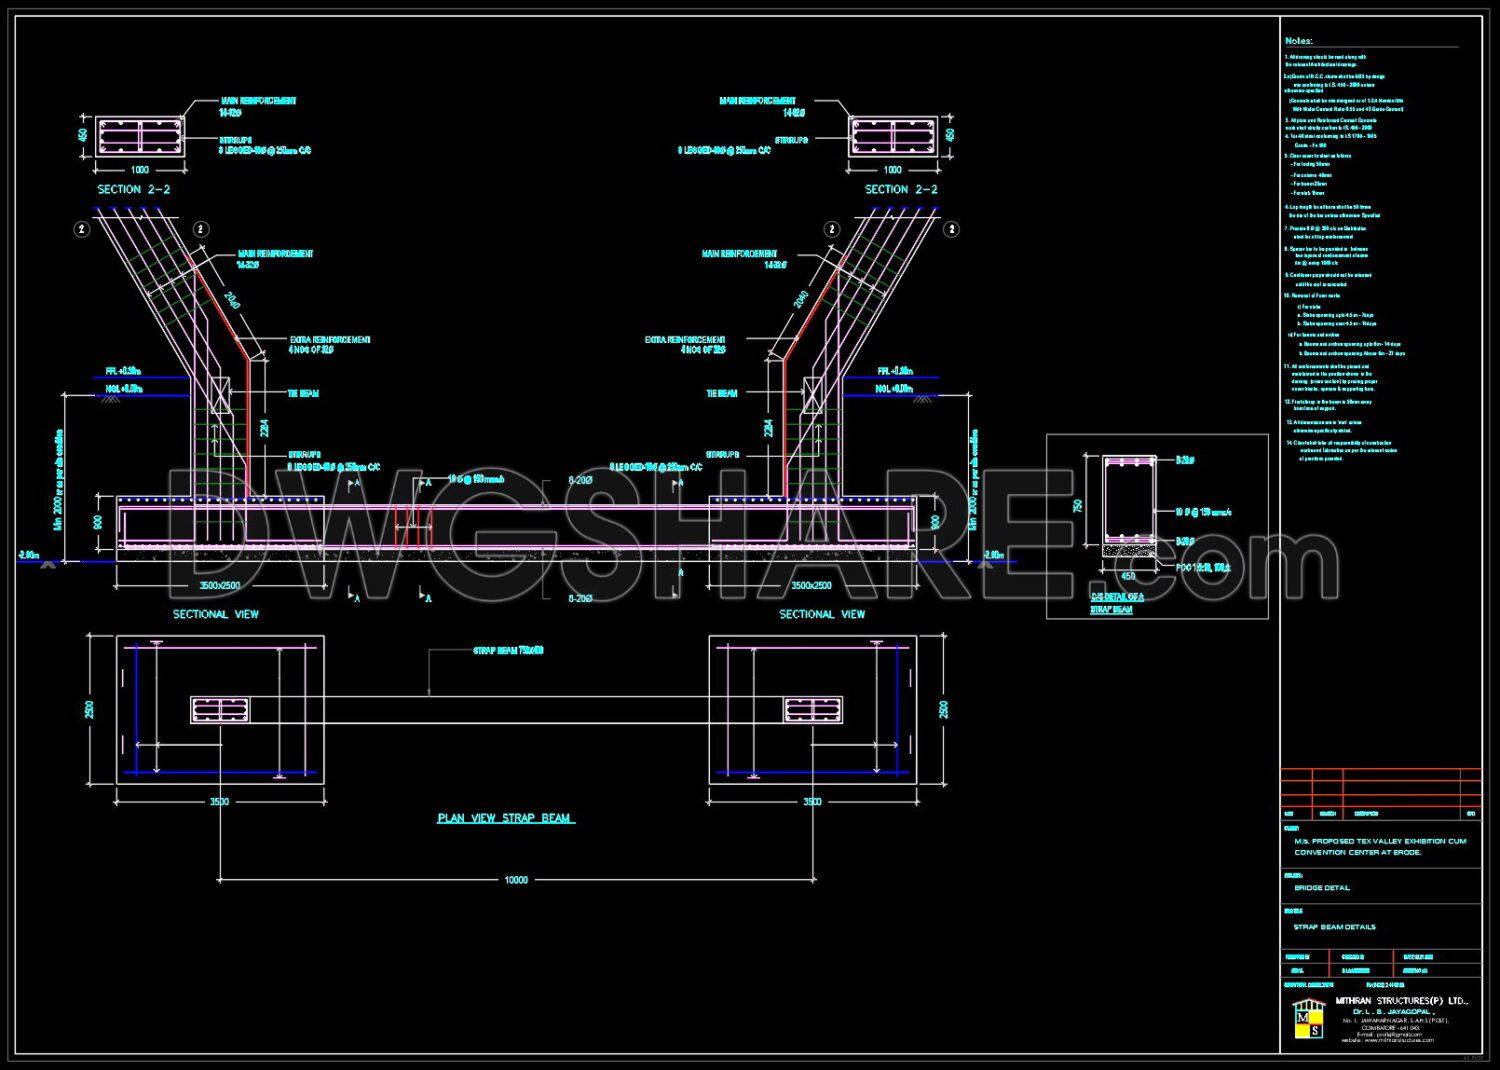This screenshot has height=1070, width=1500.
Task: Click the FFL +0.10m level marker
Action: (123, 371)
